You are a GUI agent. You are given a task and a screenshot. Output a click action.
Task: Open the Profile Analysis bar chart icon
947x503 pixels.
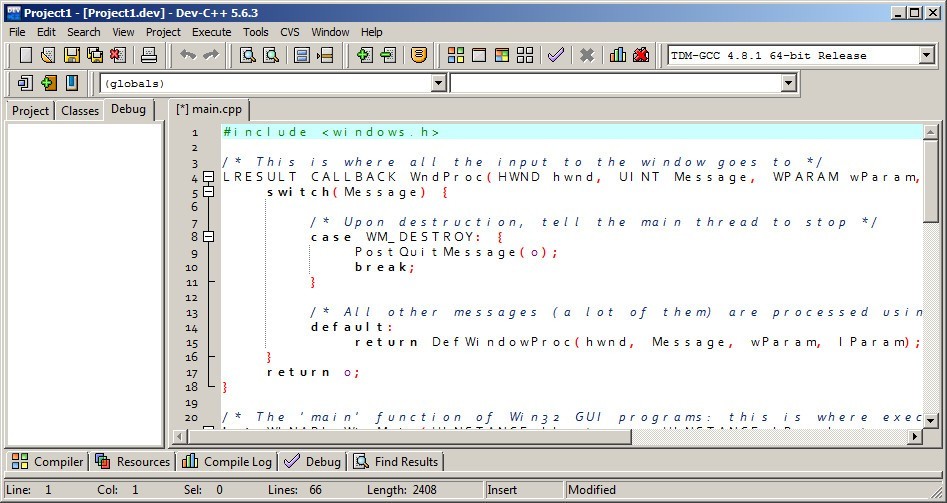618,55
